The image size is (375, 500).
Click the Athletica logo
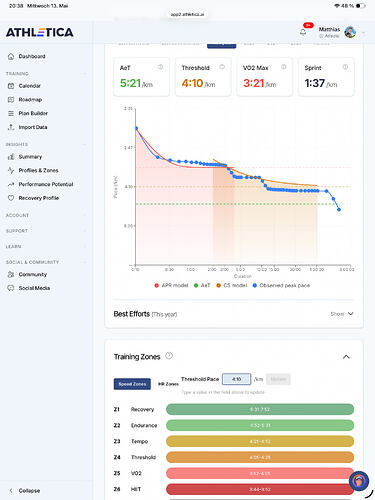(40, 32)
